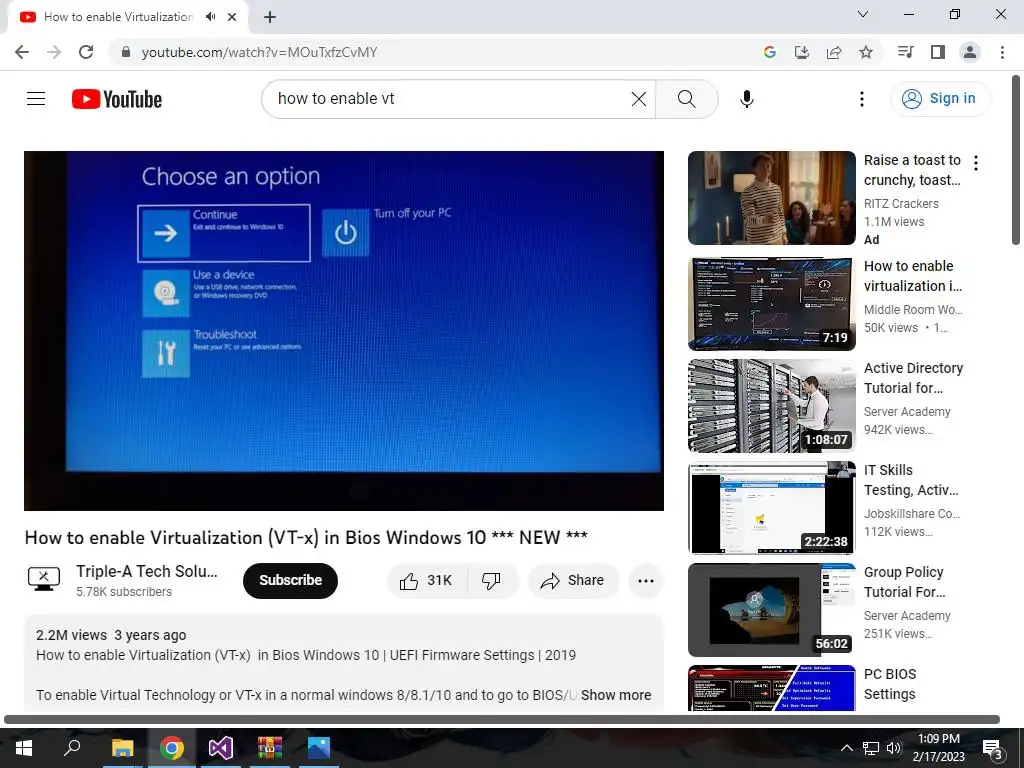Open 7:19 virtualization video thumbnail
Viewport: 1024px width, 768px height.
[771, 304]
